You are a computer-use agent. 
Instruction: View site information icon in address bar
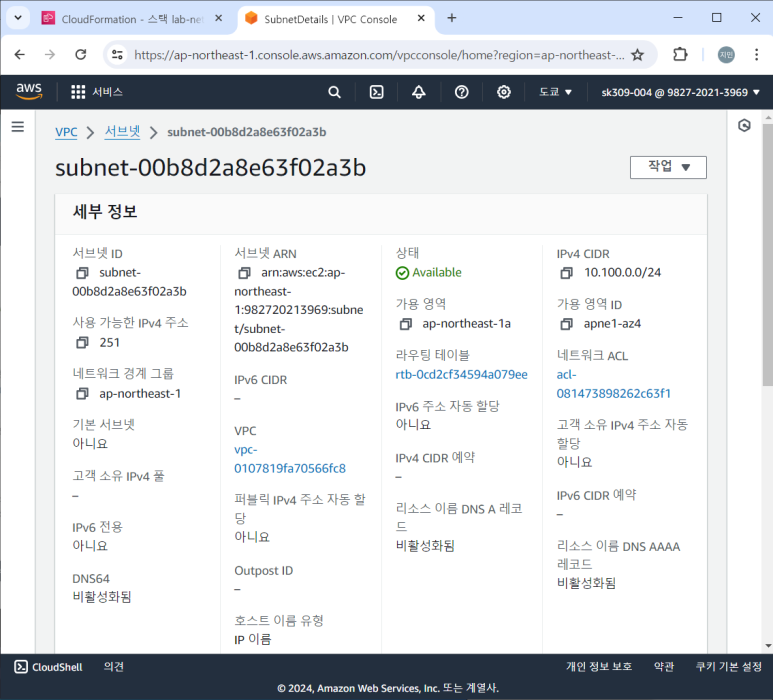click(x=117, y=55)
